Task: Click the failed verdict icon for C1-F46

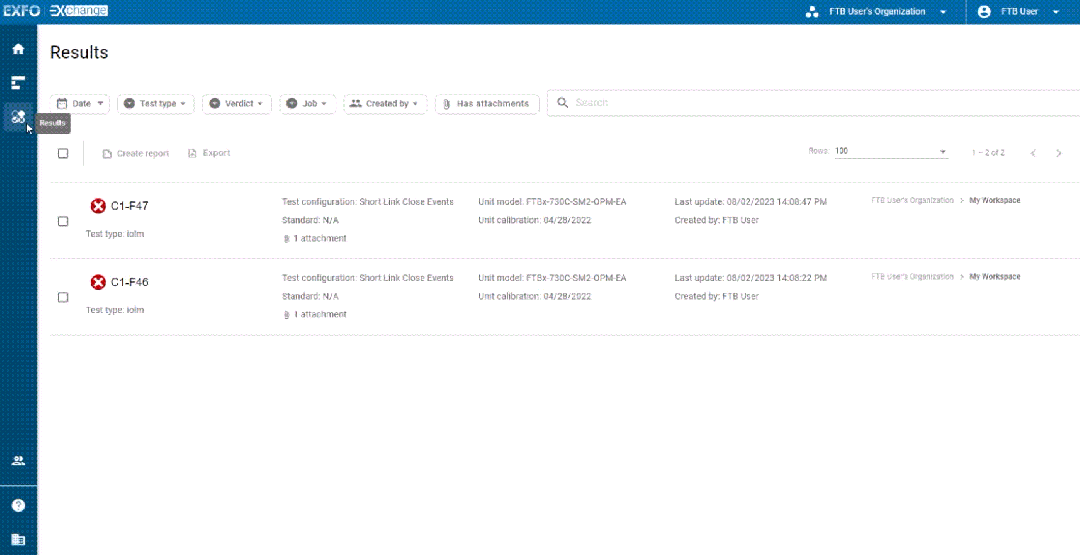Action: (98, 282)
